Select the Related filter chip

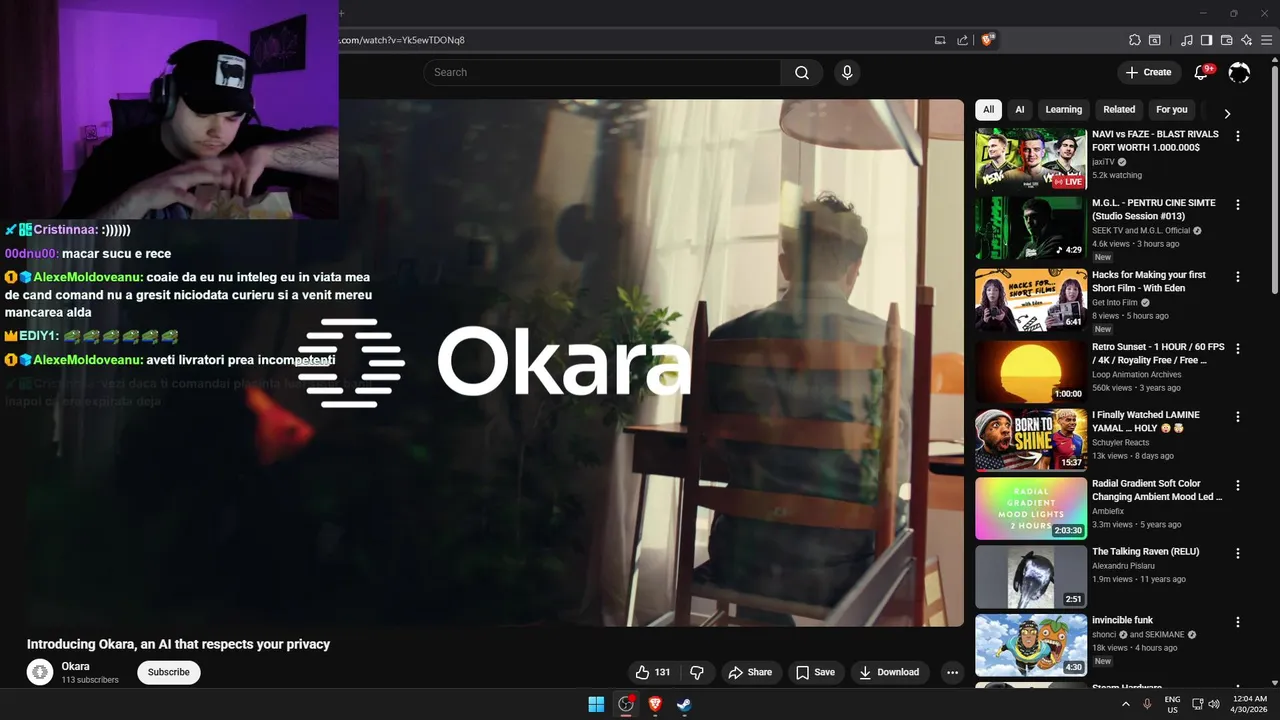click(1119, 110)
